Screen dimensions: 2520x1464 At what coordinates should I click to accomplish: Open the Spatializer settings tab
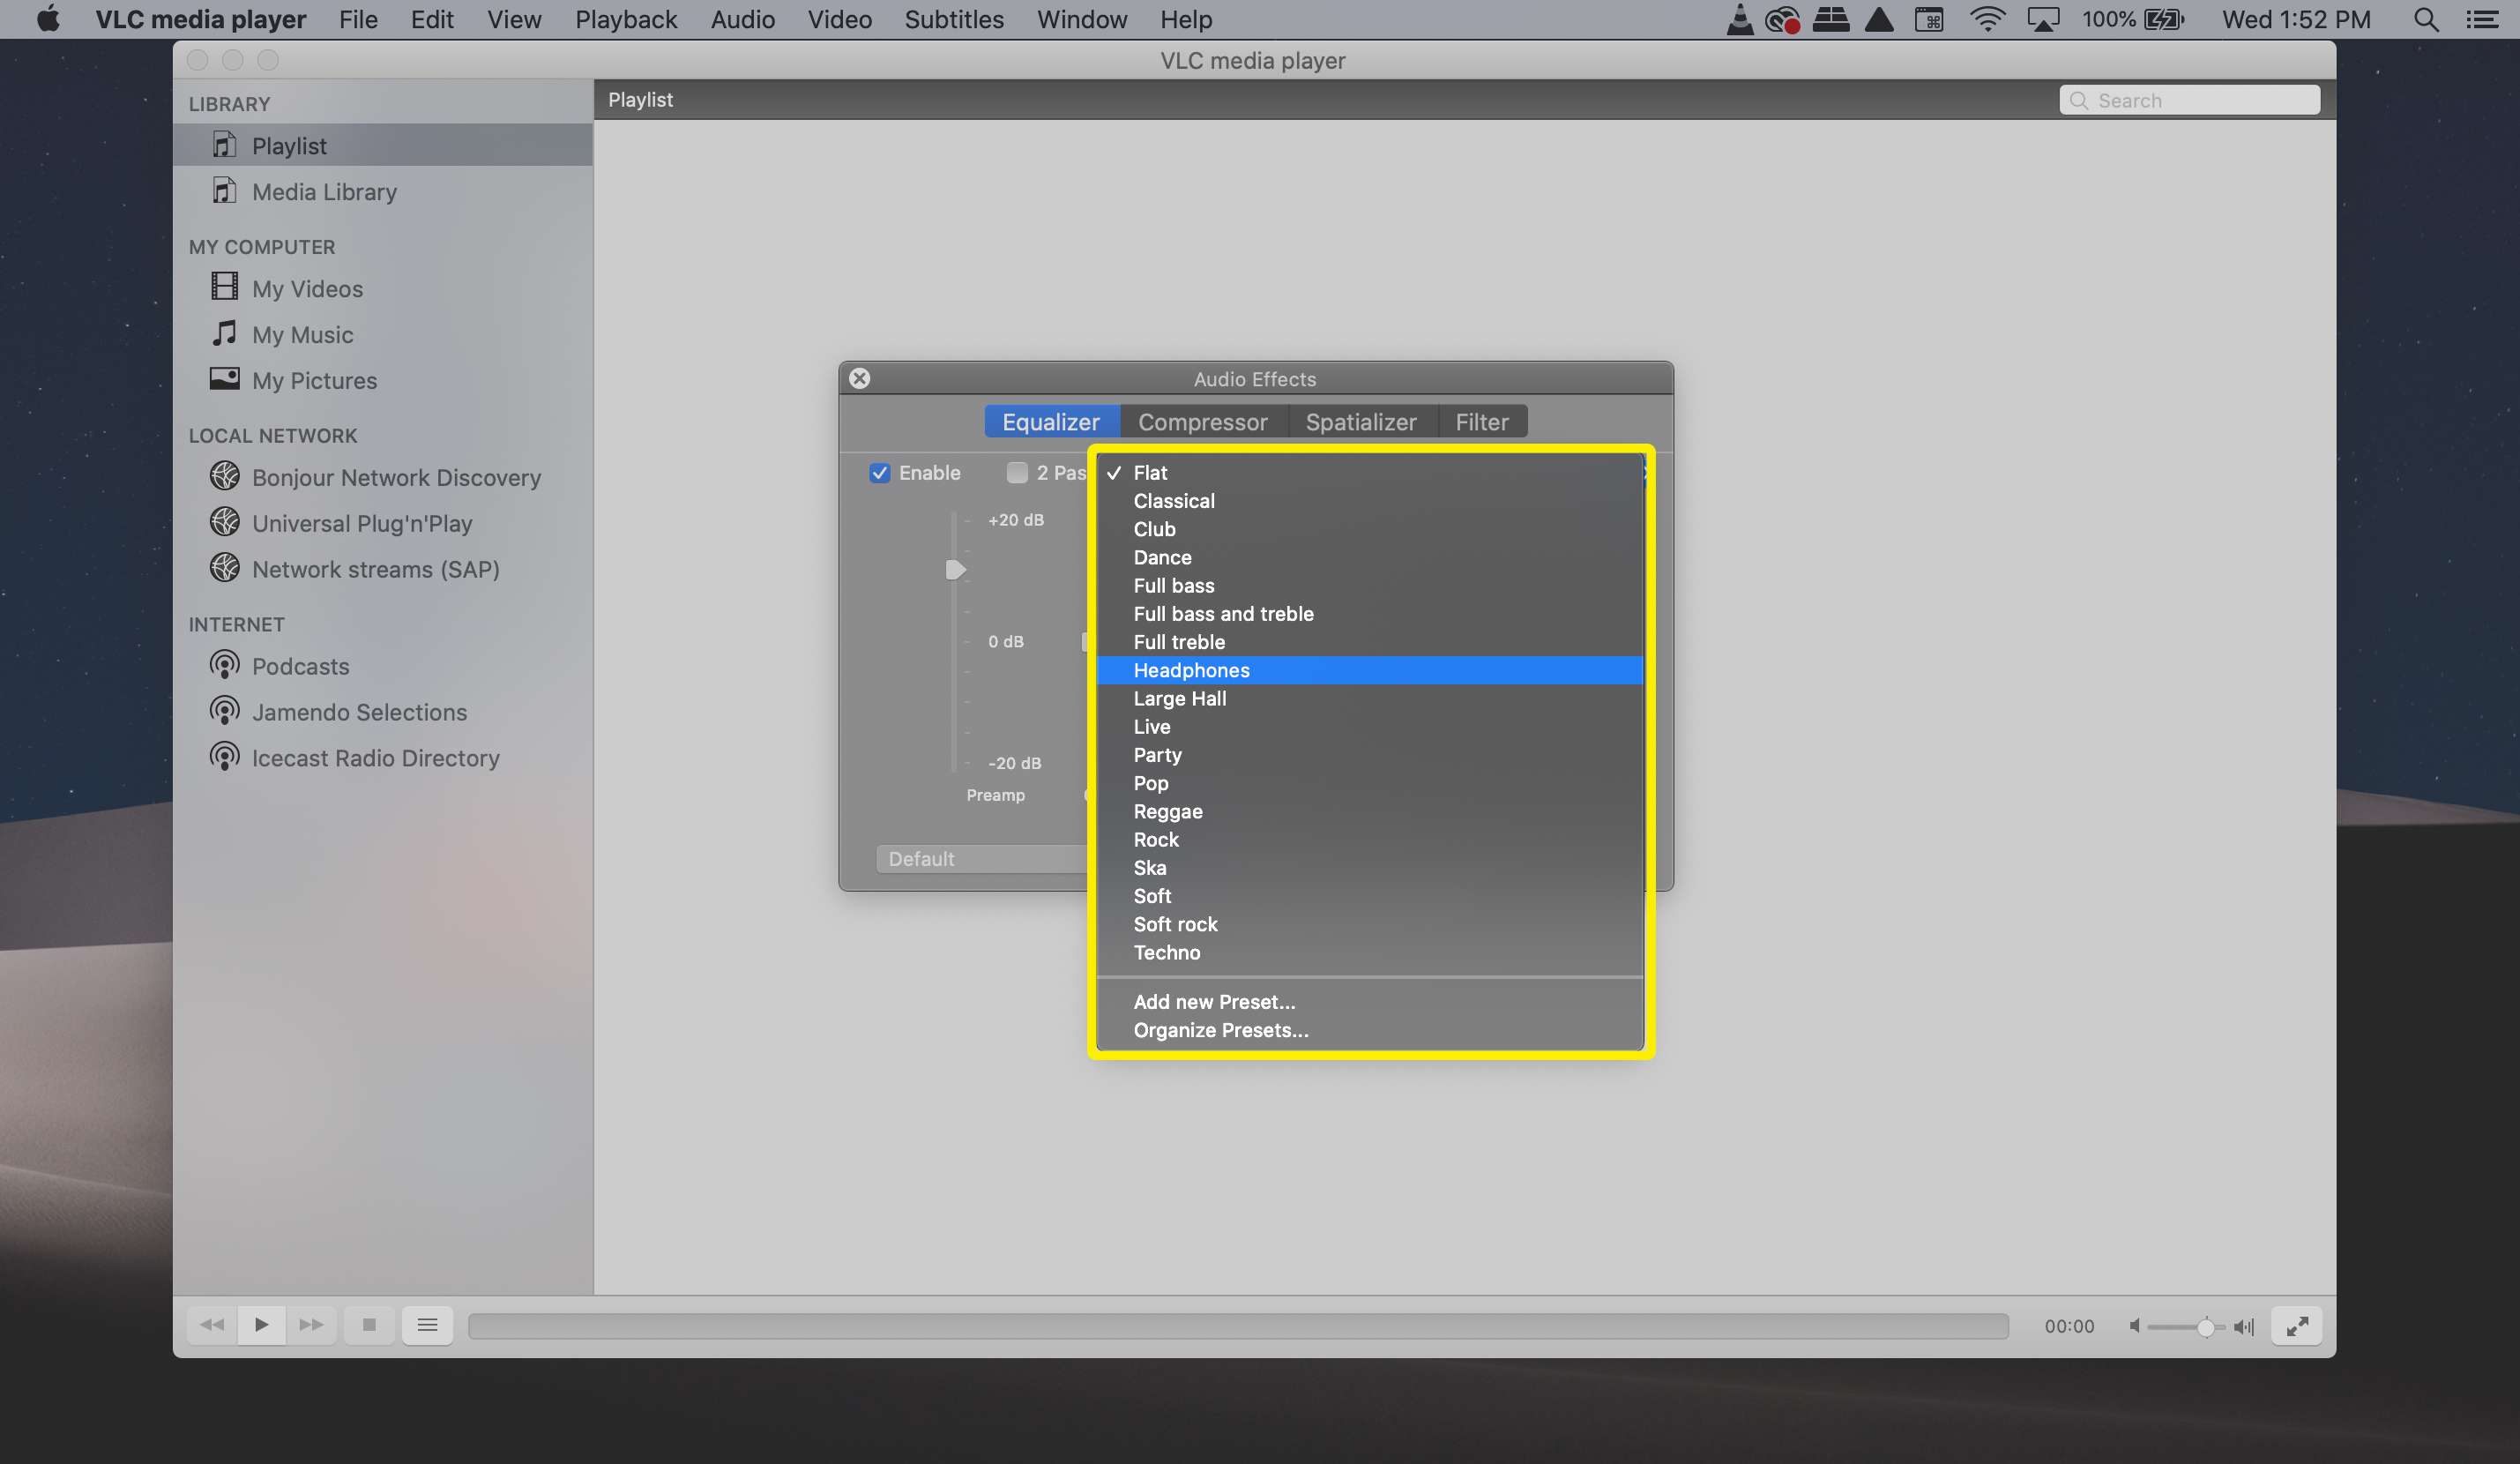pos(1361,422)
